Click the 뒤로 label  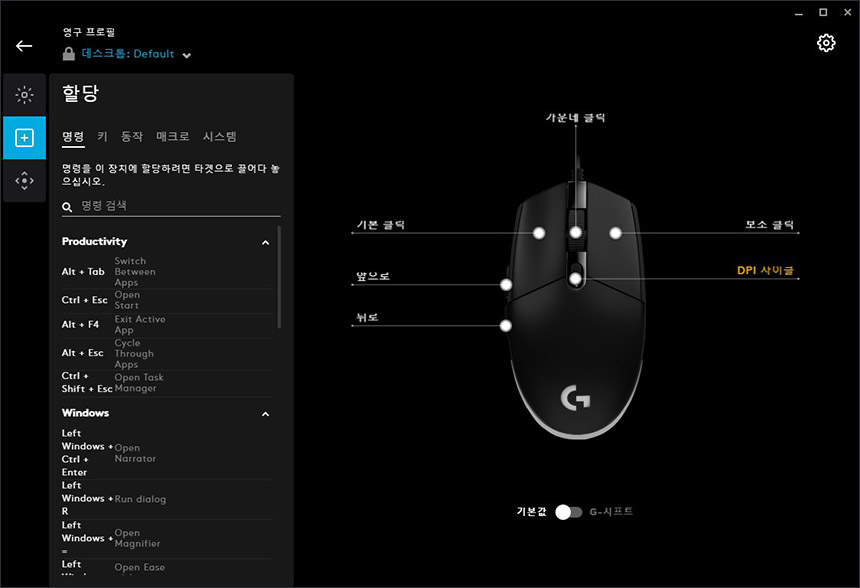coord(367,317)
